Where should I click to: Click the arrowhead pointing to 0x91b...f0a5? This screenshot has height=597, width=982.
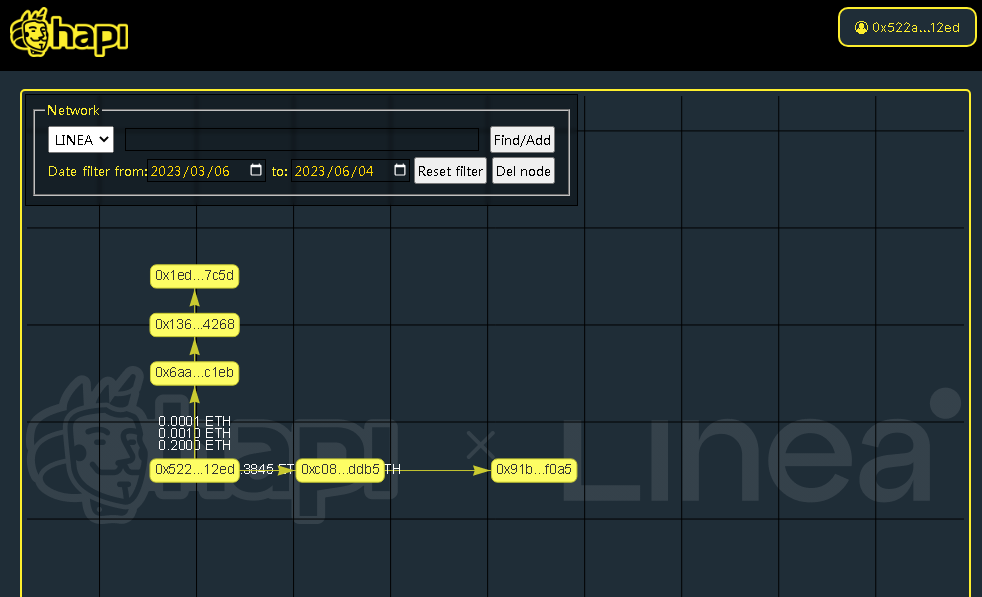[482, 470]
